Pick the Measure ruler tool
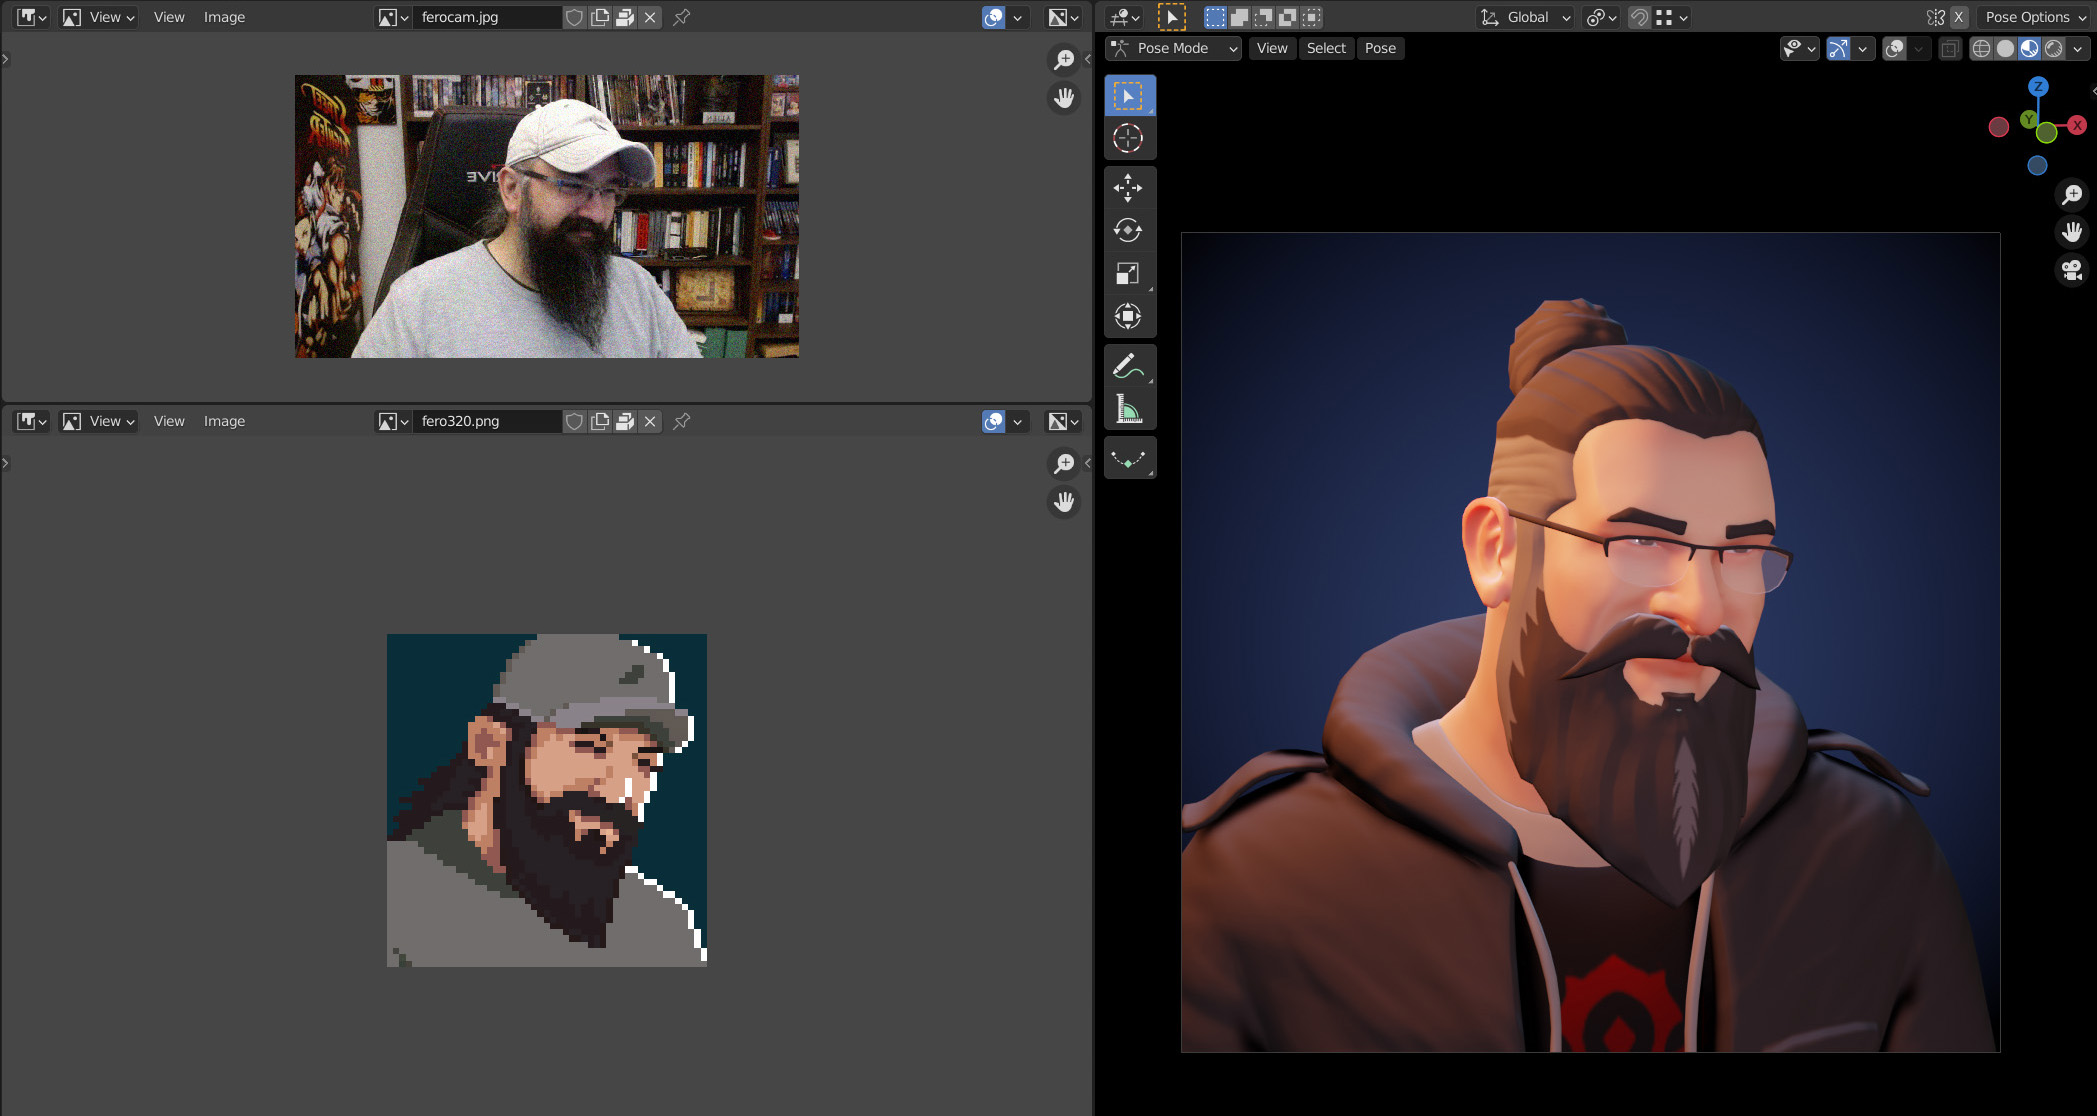Screen dimensions: 2097x1116 click(1128, 409)
